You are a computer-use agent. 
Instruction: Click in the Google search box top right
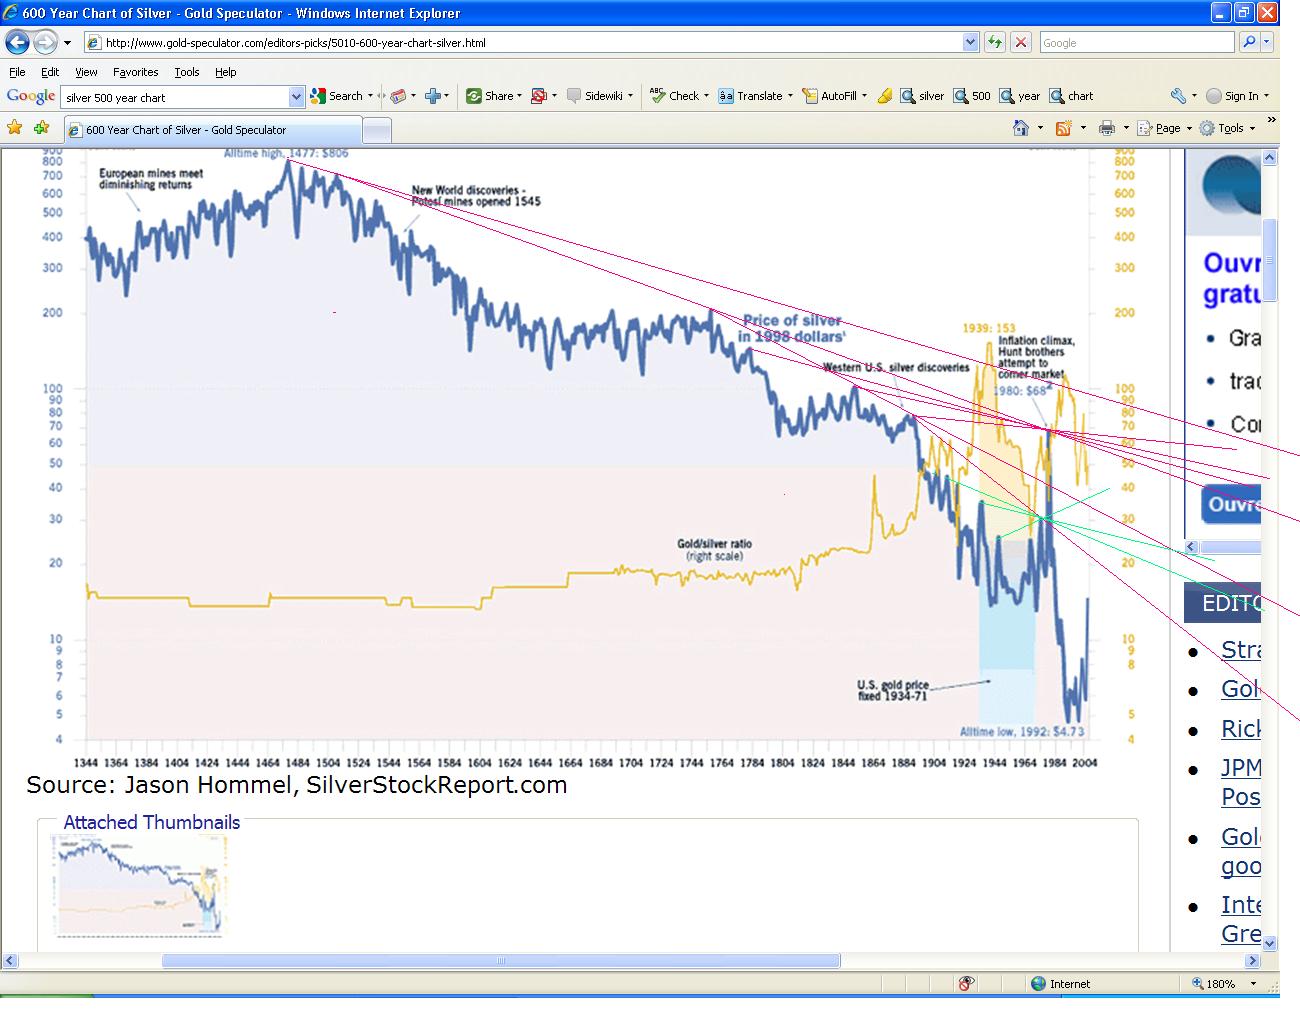(x=1135, y=42)
